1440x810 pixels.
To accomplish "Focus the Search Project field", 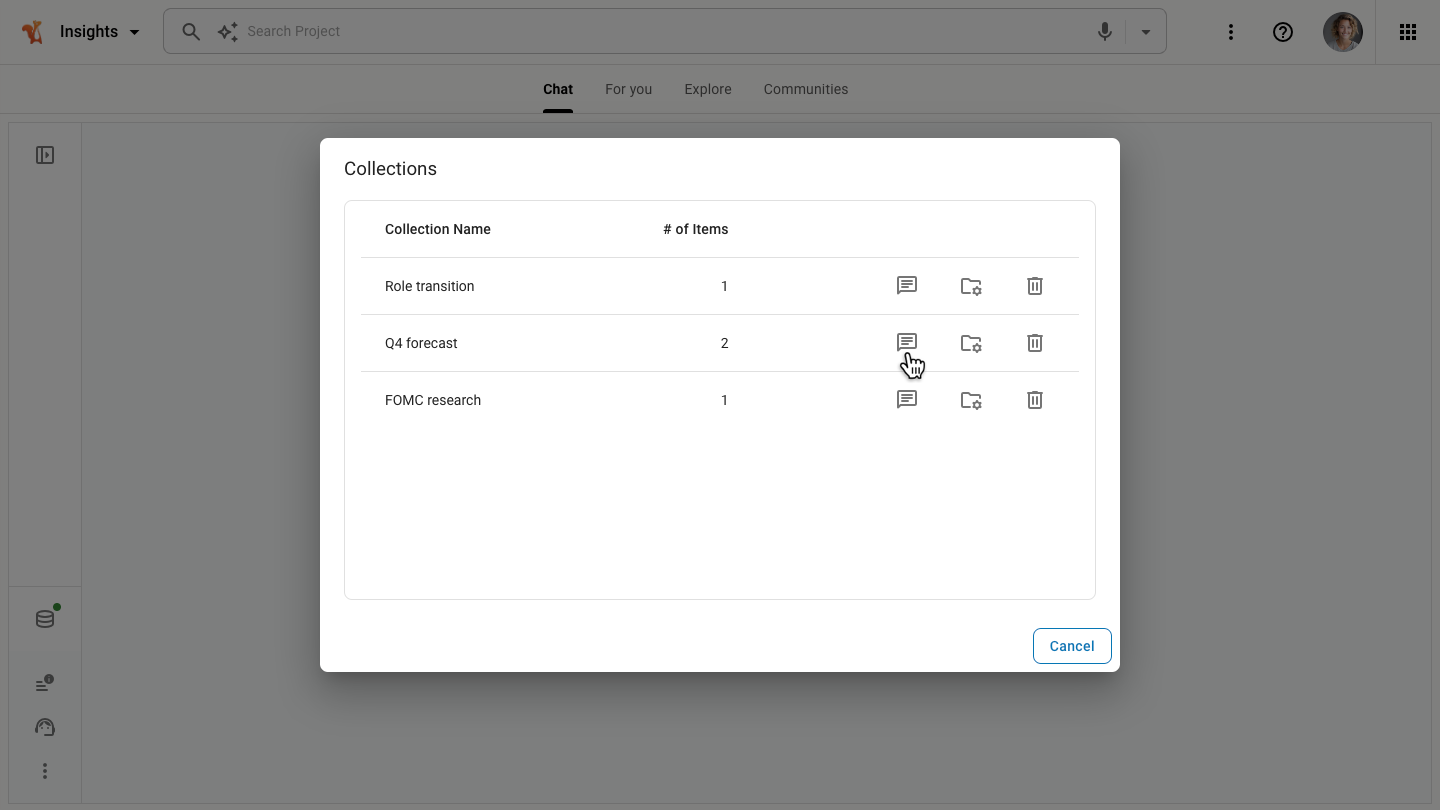I will click(665, 32).
